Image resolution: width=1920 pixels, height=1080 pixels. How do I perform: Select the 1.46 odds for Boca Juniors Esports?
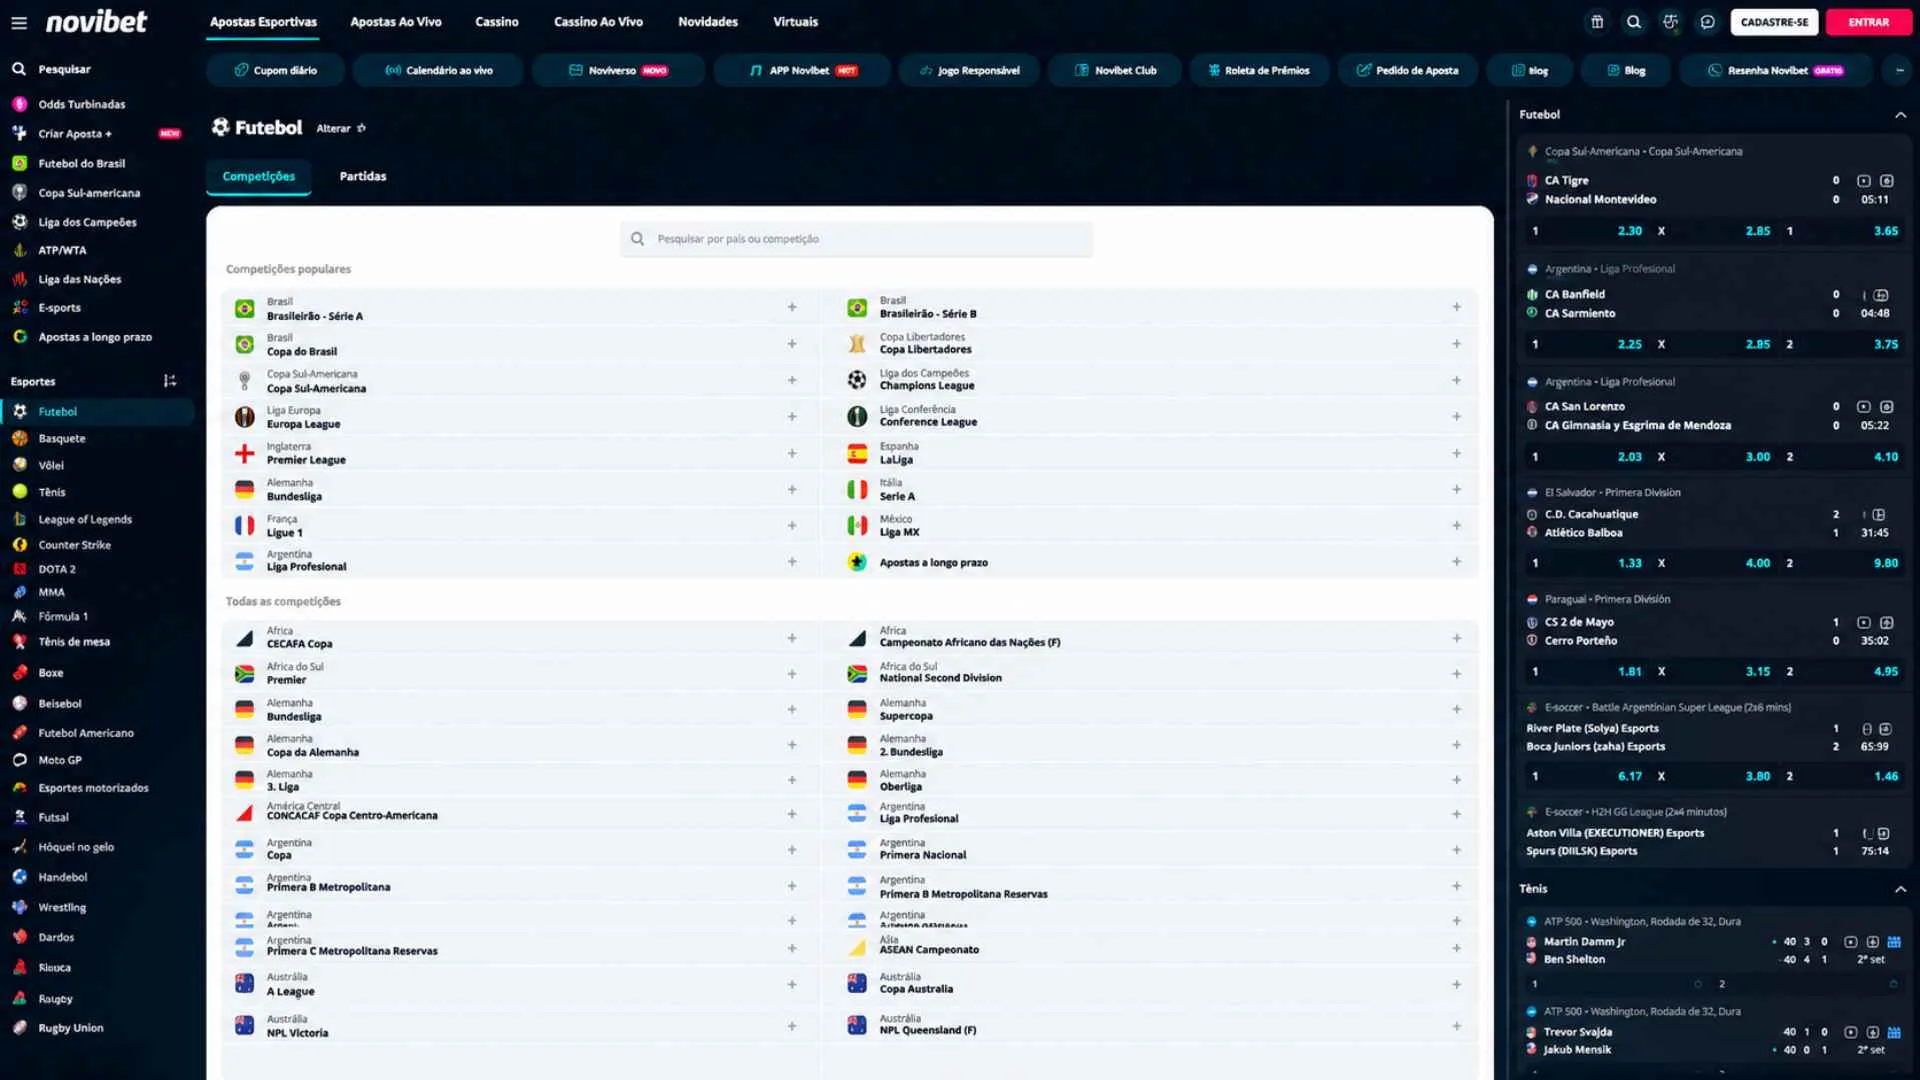1886,776
